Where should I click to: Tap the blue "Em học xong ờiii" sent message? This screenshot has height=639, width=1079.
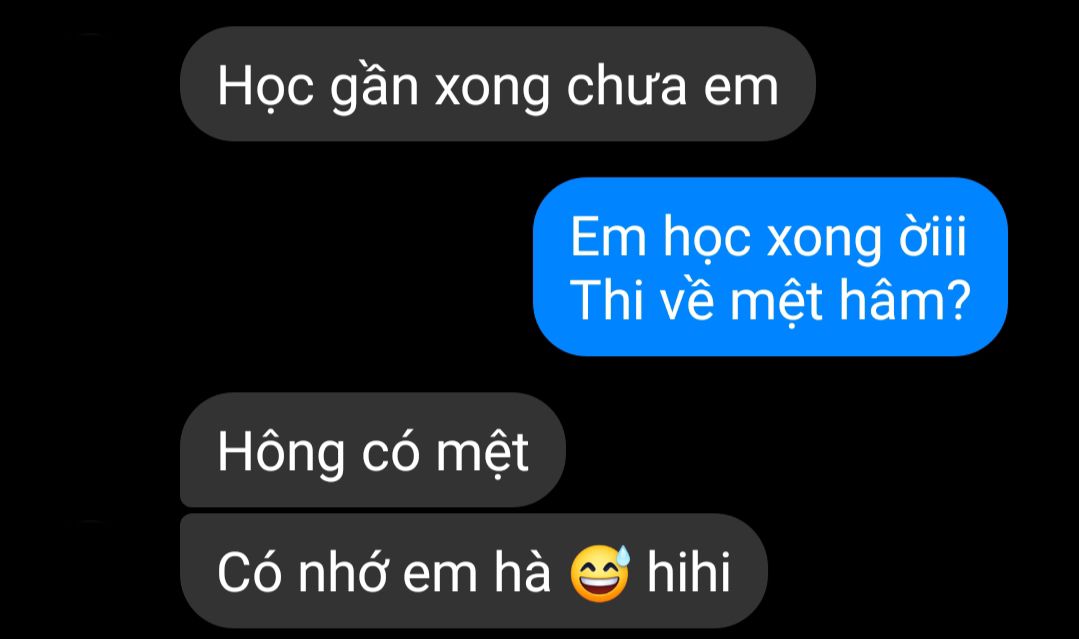770,267
